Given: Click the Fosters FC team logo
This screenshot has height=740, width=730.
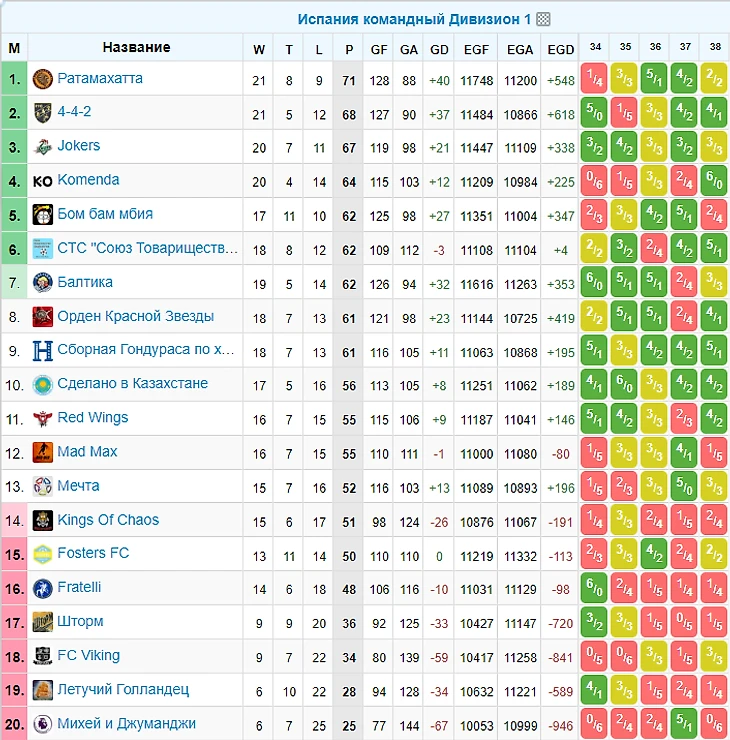Looking at the screenshot, I should 42,554.
